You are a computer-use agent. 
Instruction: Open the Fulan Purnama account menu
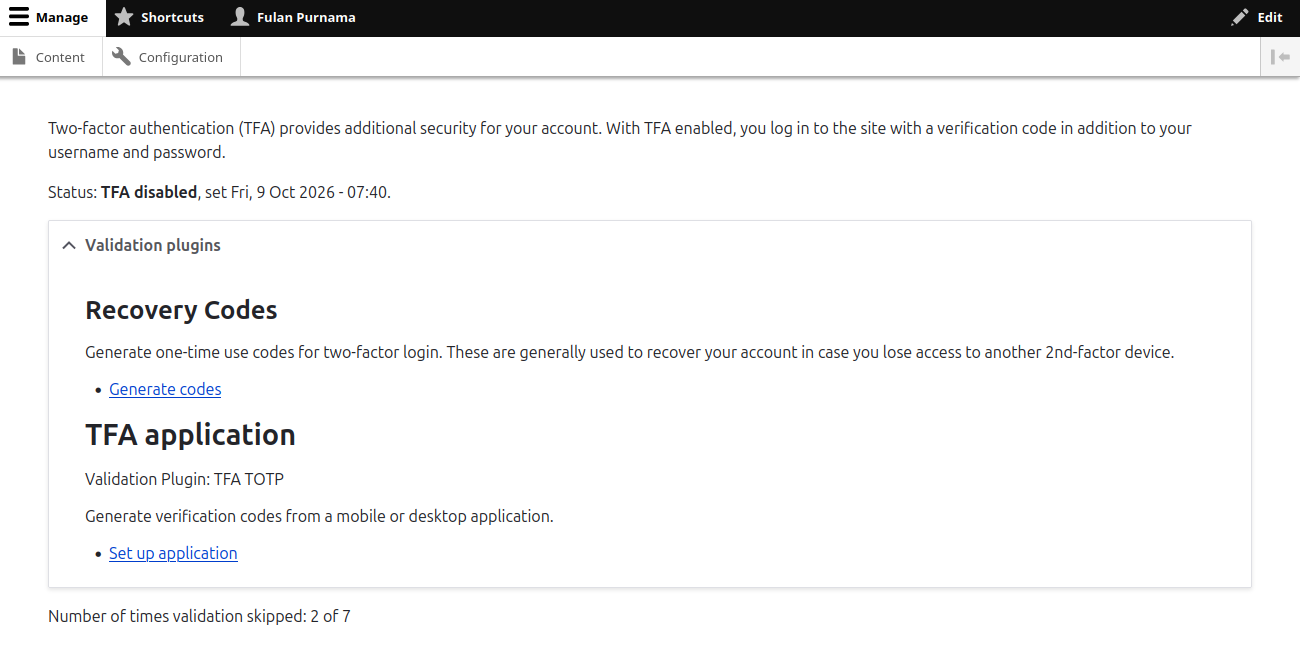tap(306, 17)
